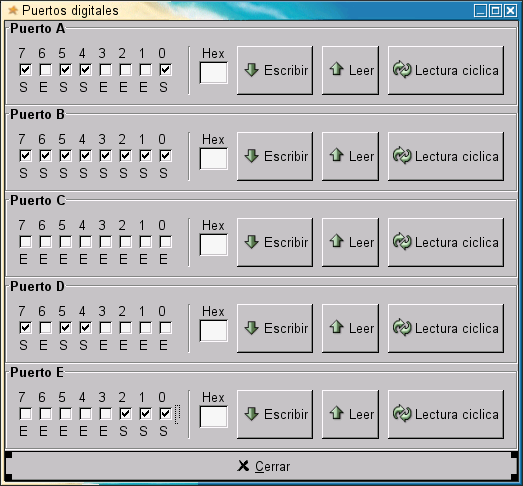The height and width of the screenshot is (486, 523).
Task: Click the Hex input field of Puerto A
Action: click(213, 73)
